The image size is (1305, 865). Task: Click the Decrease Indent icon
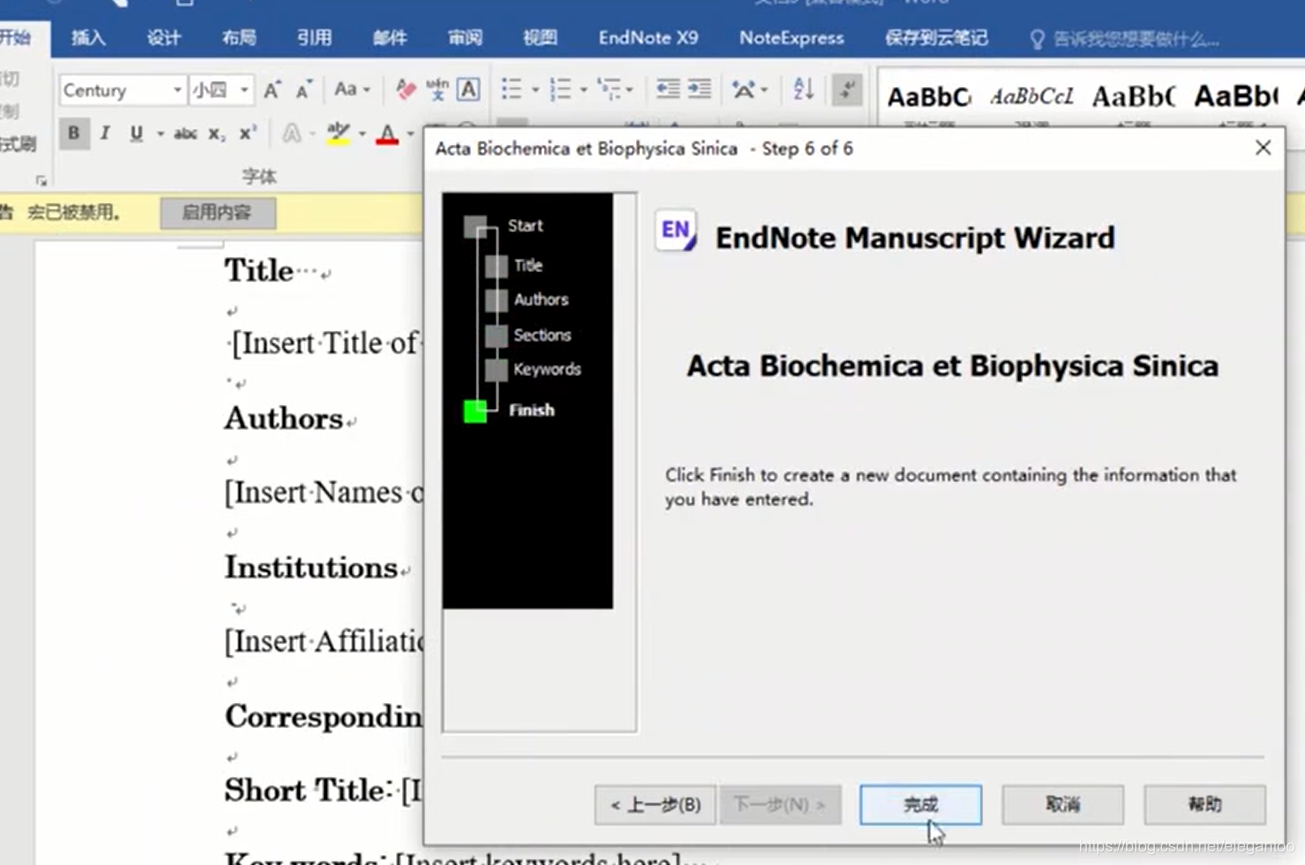tap(668, 90)
